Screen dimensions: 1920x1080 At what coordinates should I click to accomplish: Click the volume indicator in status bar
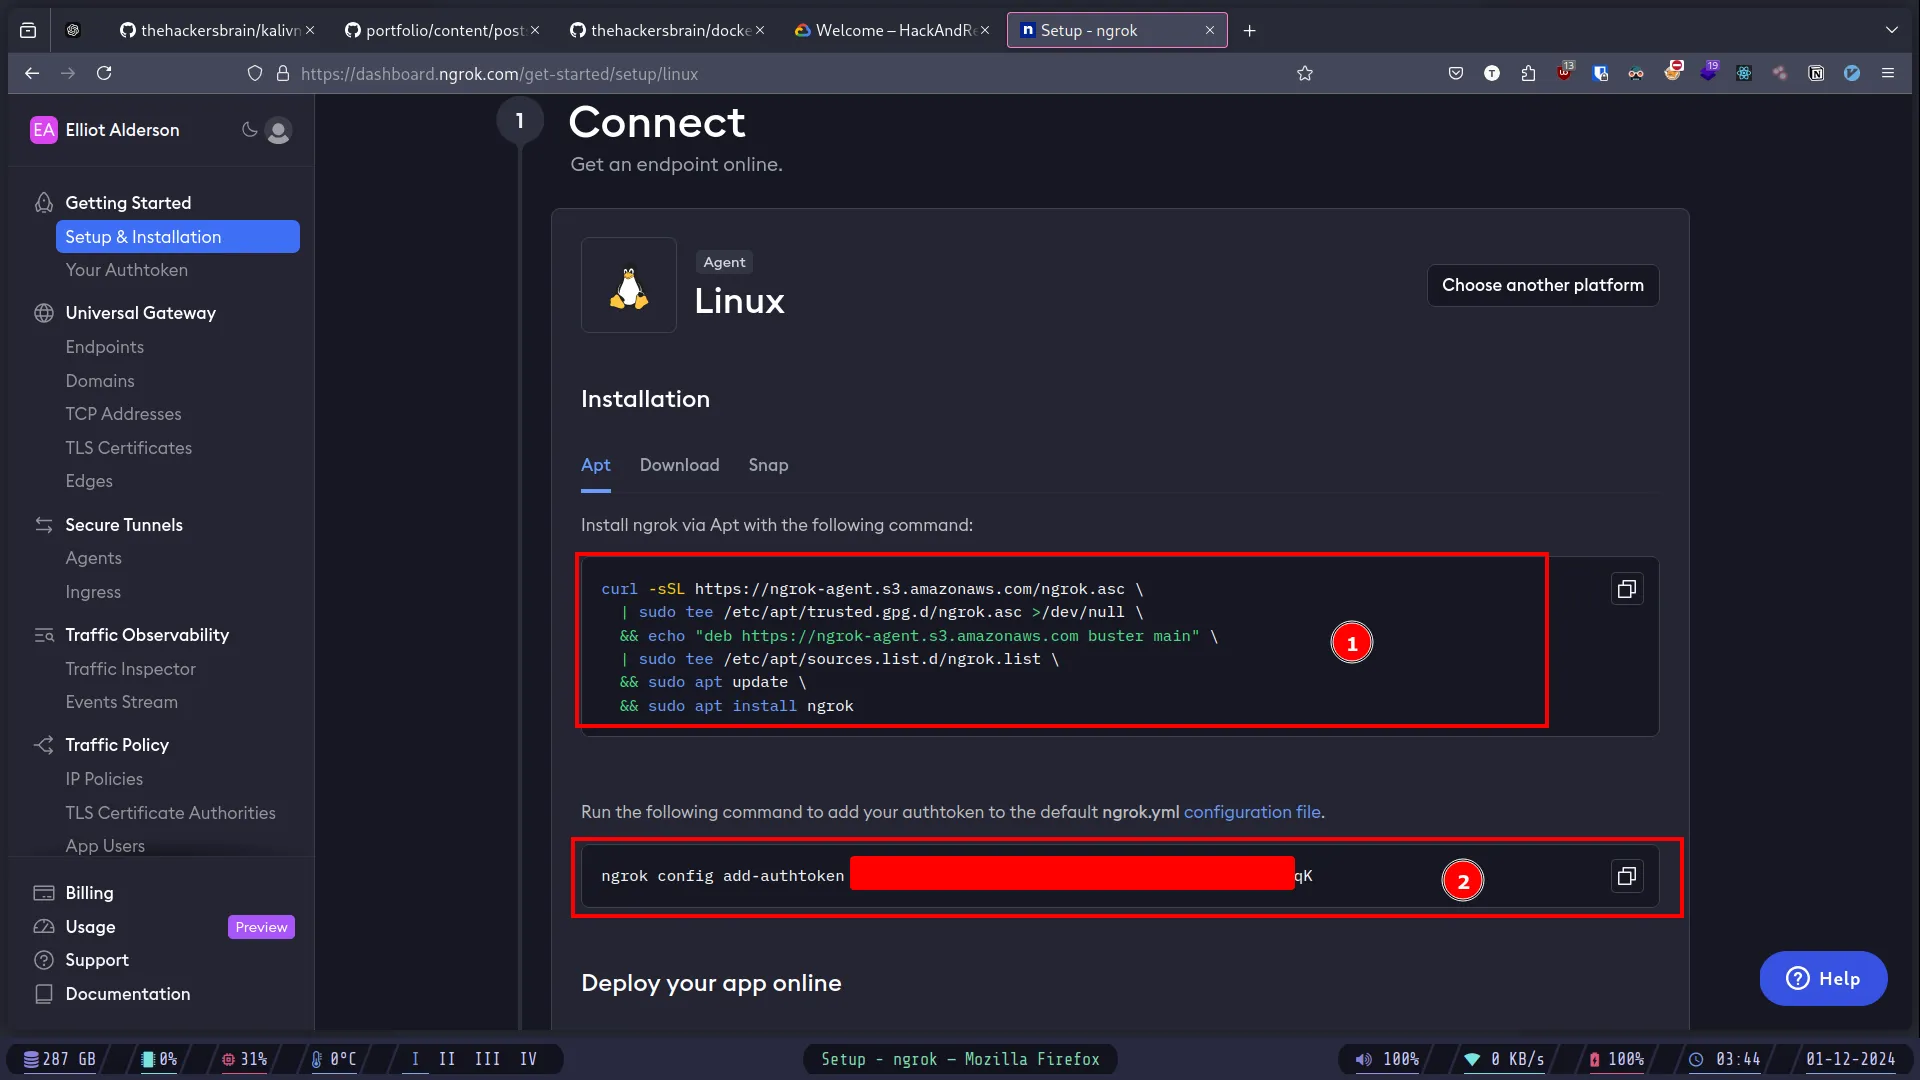pos(1386,1059)
